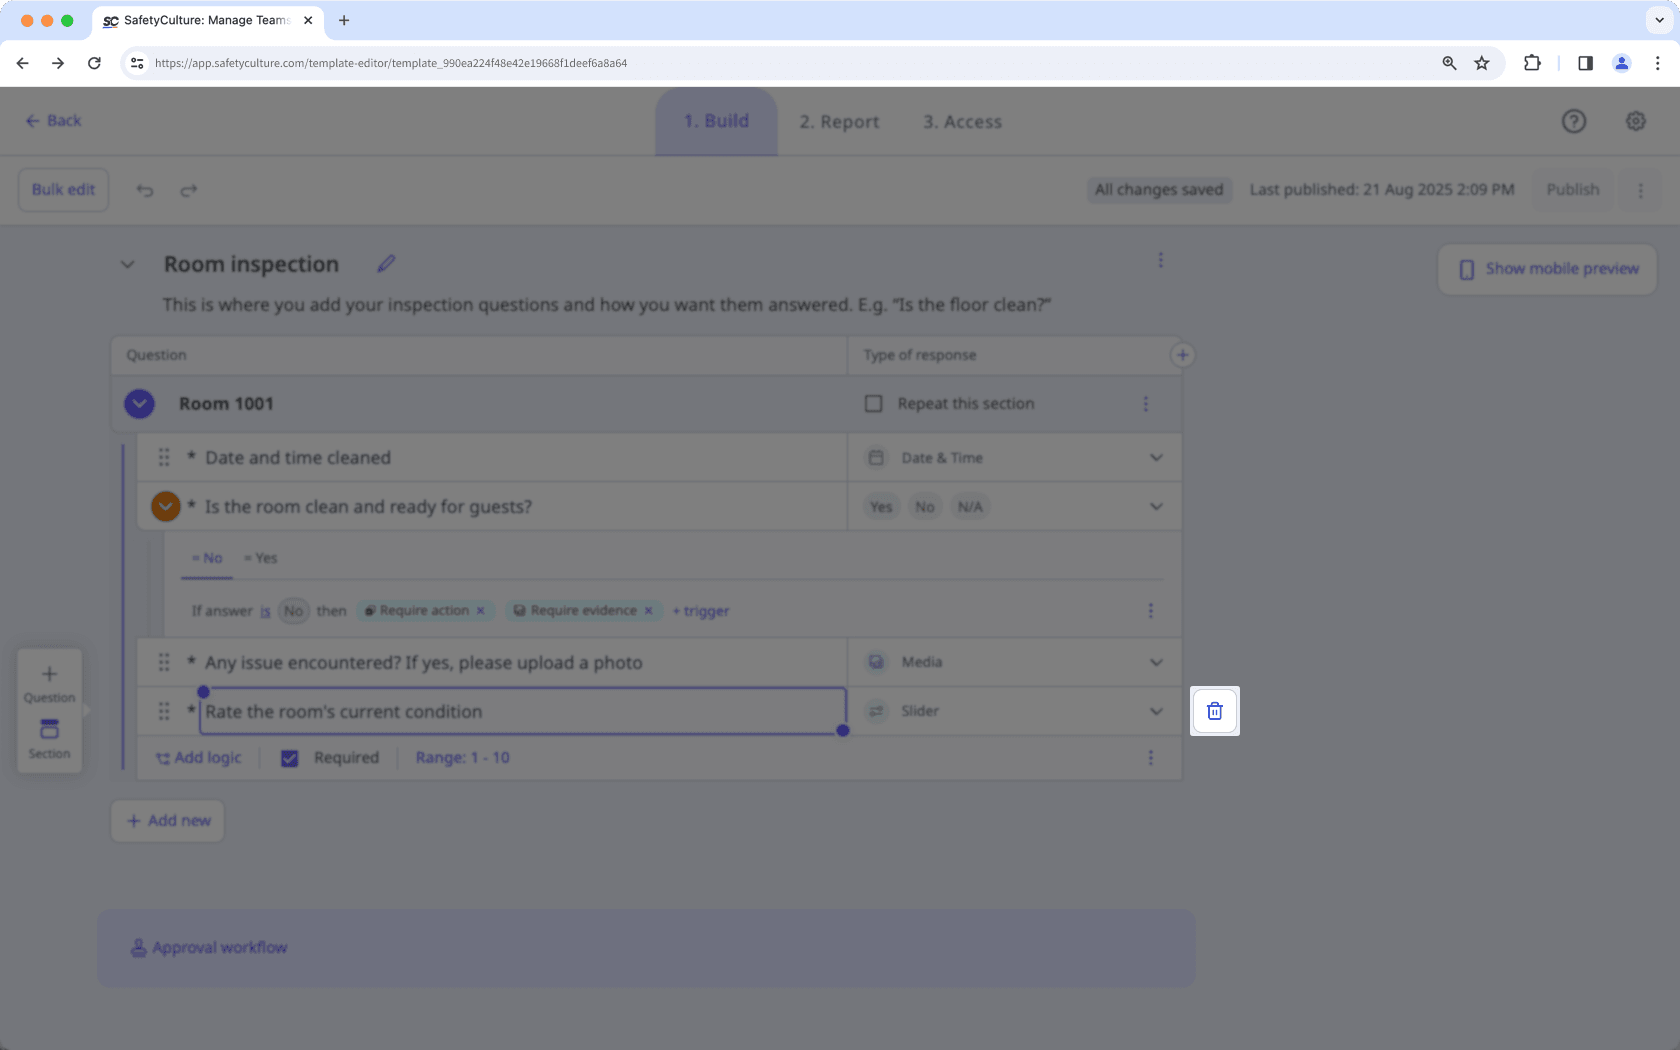1680x1050 pixels.
Task: Open the Access tab
Action: (962, 121)
